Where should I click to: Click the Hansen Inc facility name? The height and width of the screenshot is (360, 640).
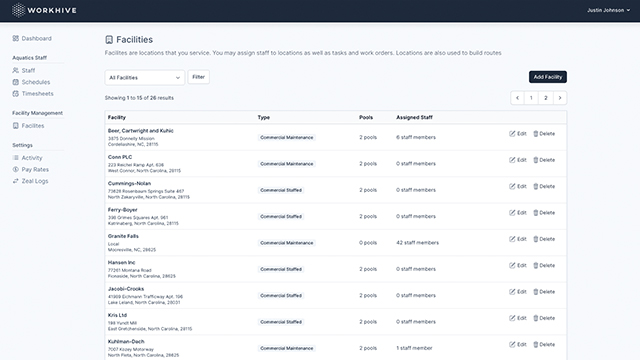click(121, 262)
